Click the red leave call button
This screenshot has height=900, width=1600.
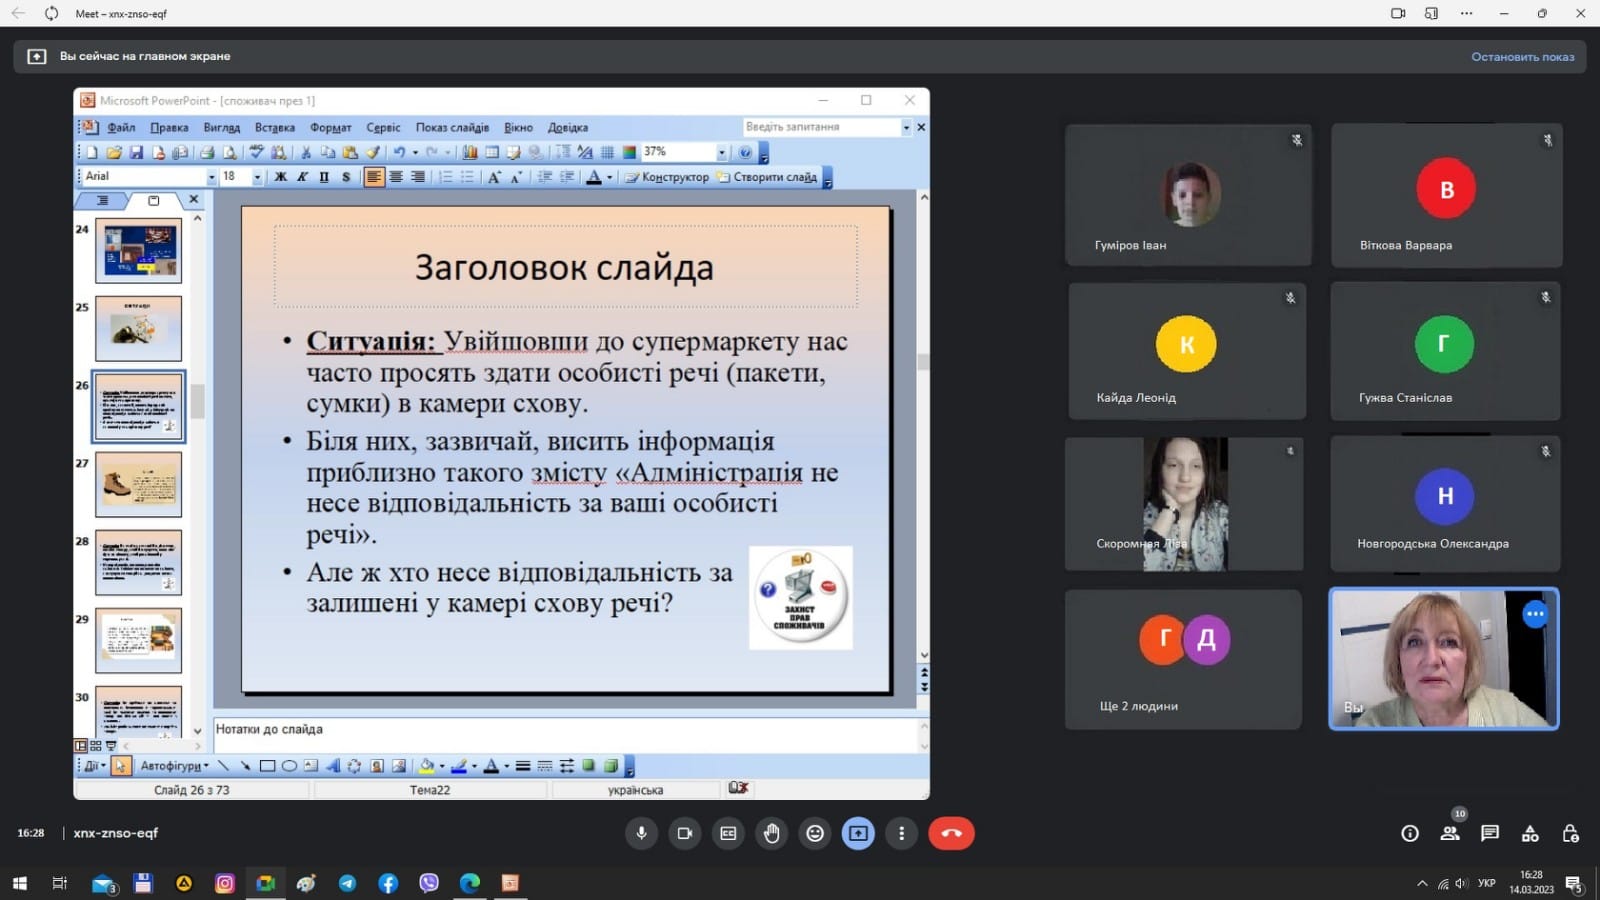951,833
